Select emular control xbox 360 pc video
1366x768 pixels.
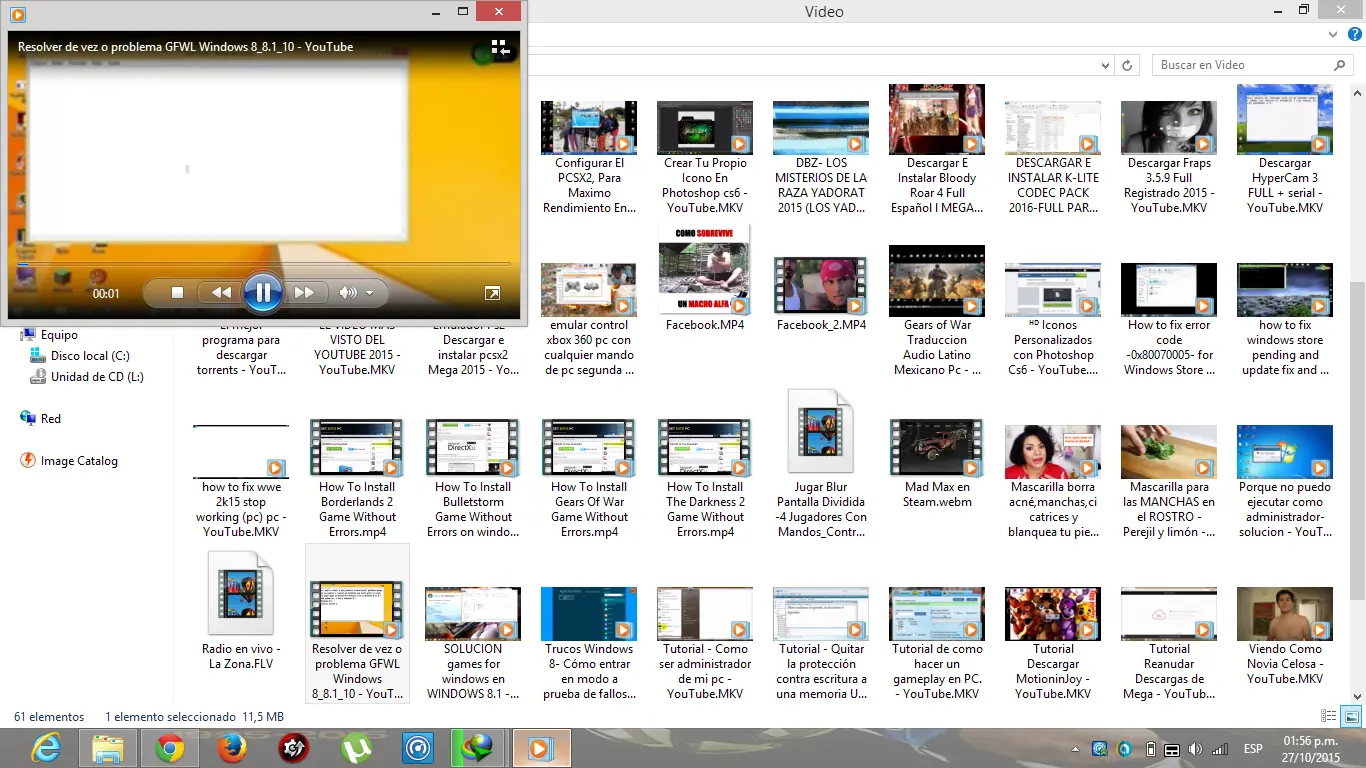coord(589,319)
